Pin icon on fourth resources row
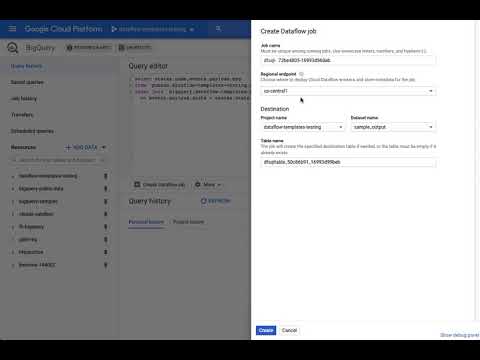 point(106,214)
